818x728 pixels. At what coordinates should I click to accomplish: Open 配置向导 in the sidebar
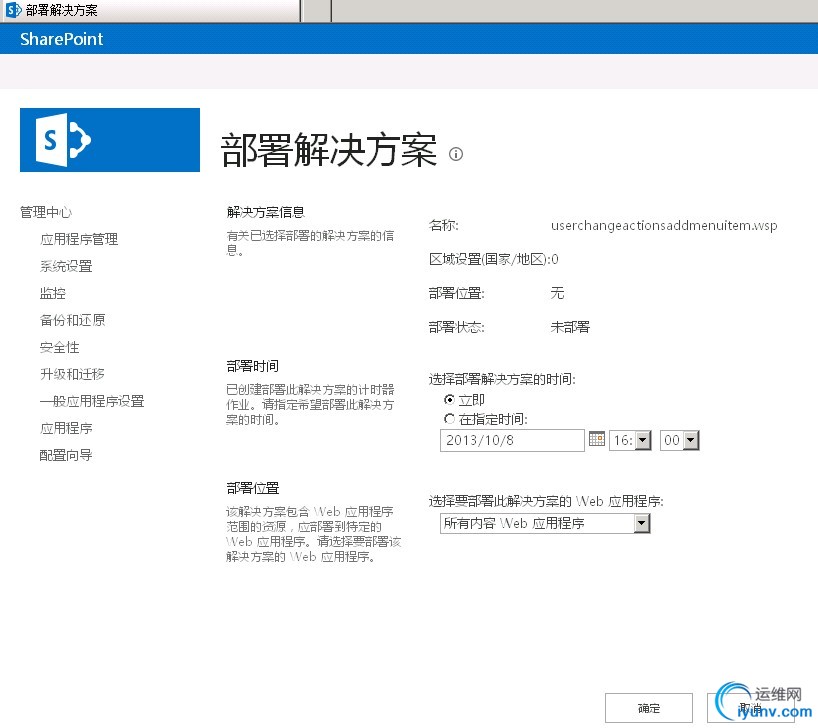[x=66, y=455]
